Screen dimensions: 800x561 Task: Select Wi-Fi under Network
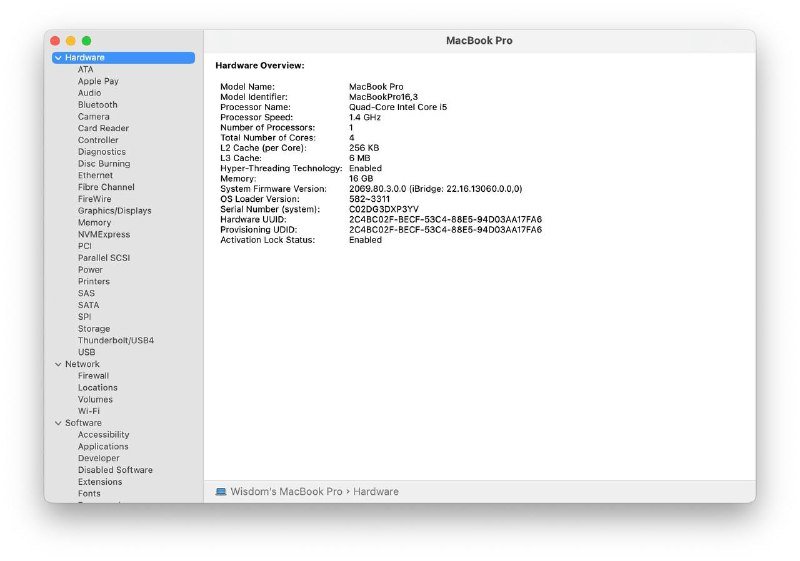click(x=89, y=411)
